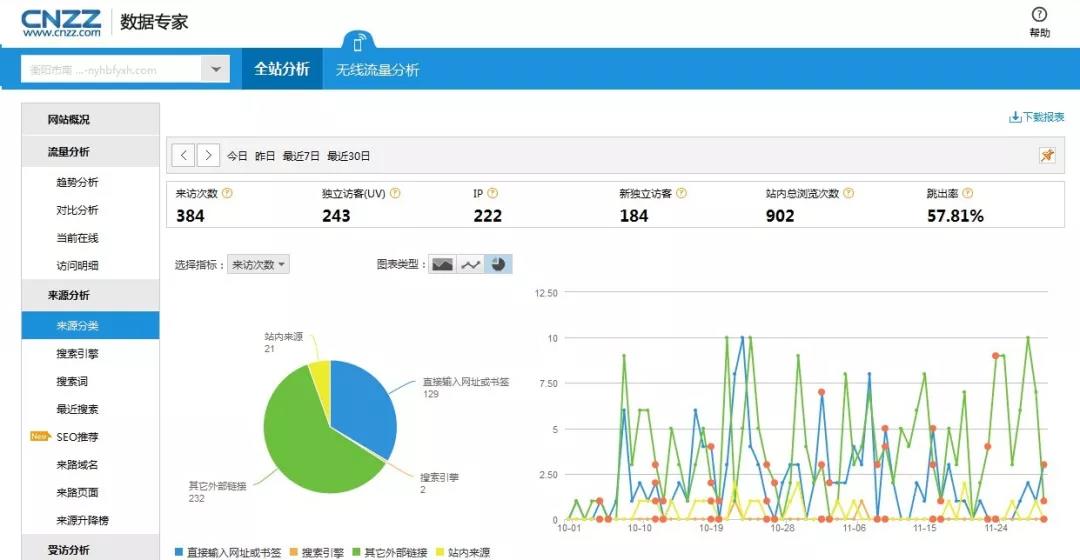
Task: Switch chart type to area chart
Action: pos(442,265)
